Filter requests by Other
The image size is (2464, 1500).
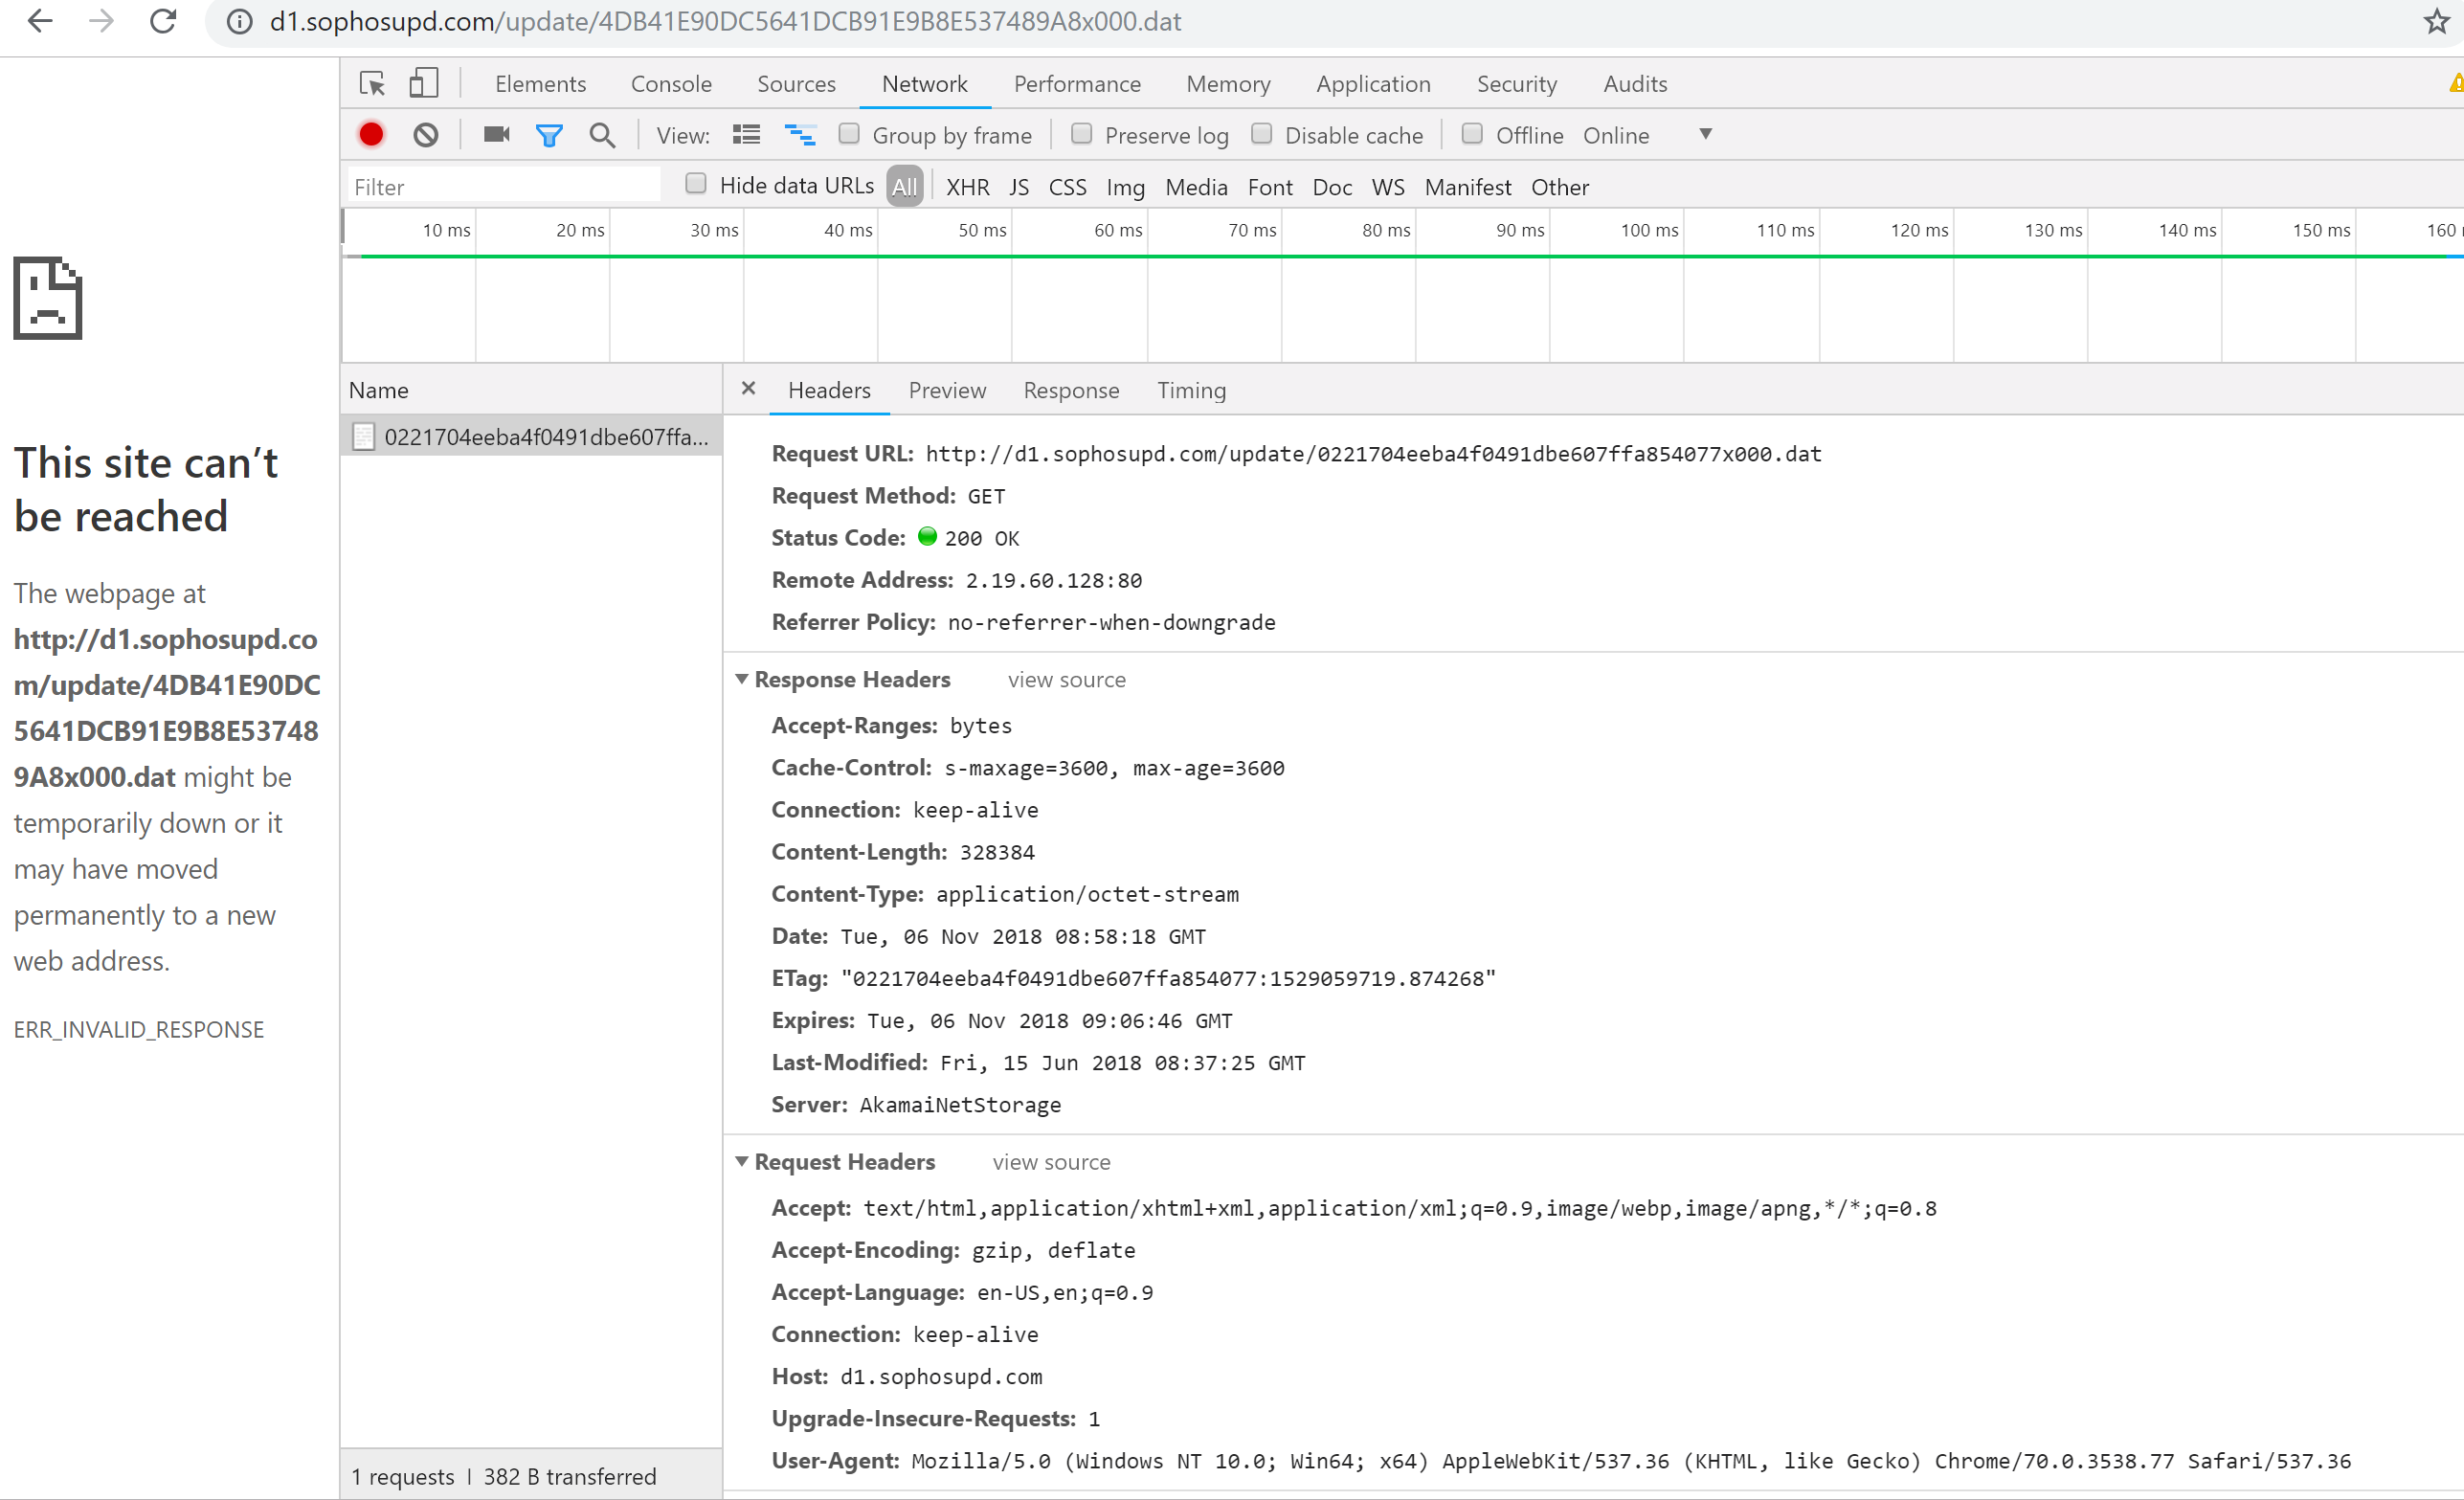pyautogui.click(x=1559, y=187)
